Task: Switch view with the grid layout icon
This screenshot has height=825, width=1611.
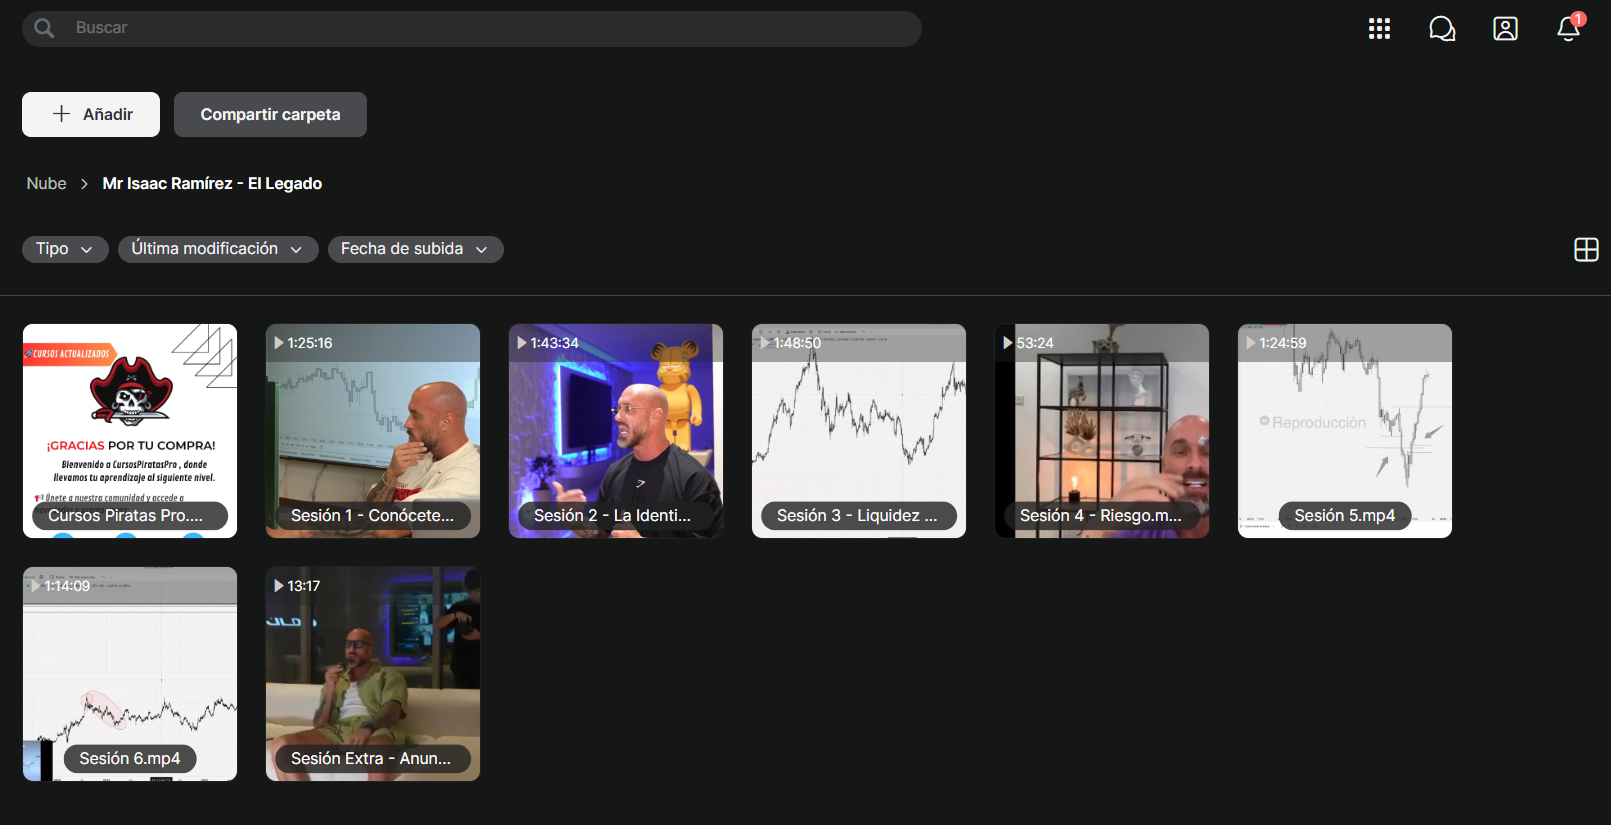Action: [1586, 249]
